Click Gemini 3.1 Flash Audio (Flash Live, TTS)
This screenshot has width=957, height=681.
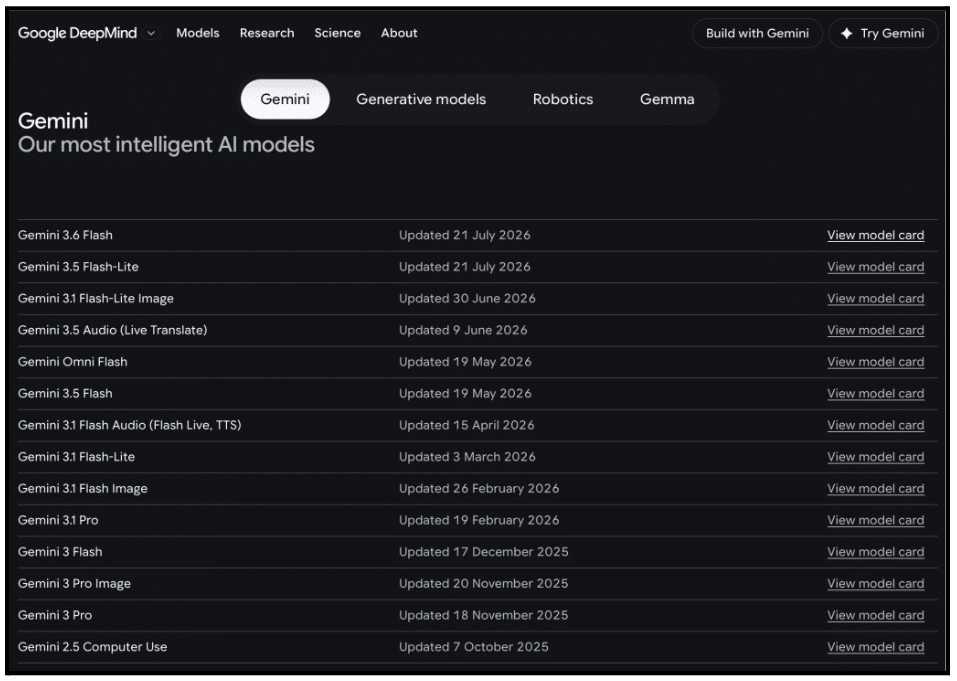click(129, 425)
